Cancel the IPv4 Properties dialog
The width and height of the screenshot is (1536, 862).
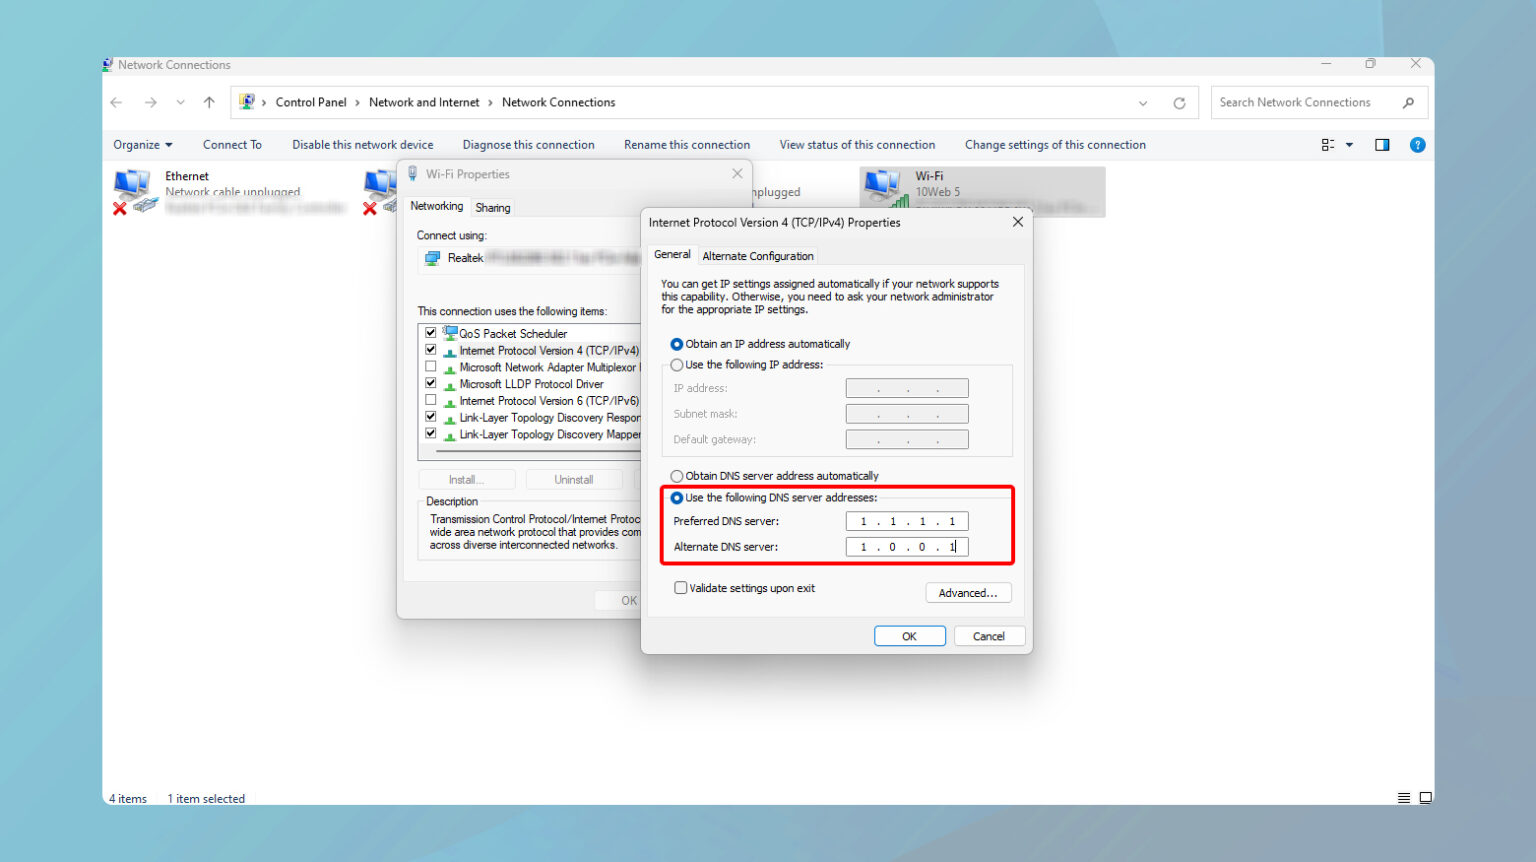(x=989, y=635)
